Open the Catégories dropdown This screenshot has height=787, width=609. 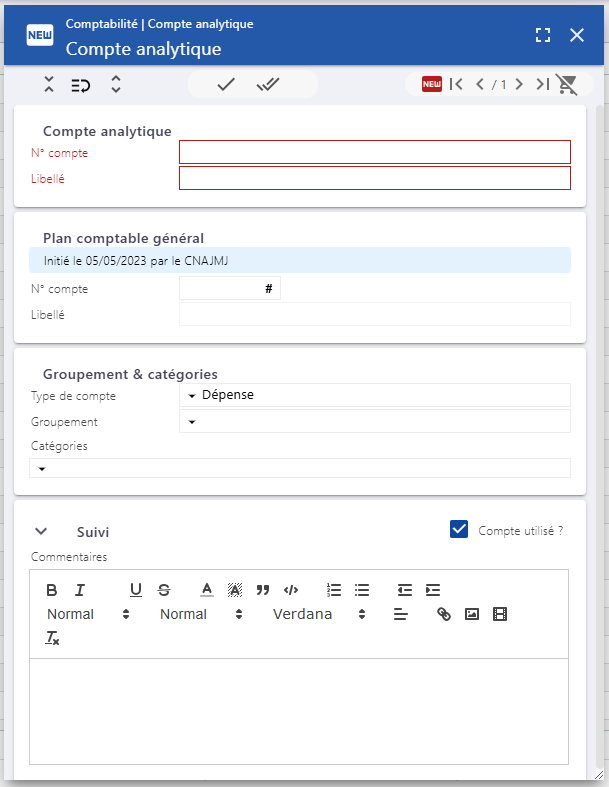pyautogui.click(x=300, y=468)
